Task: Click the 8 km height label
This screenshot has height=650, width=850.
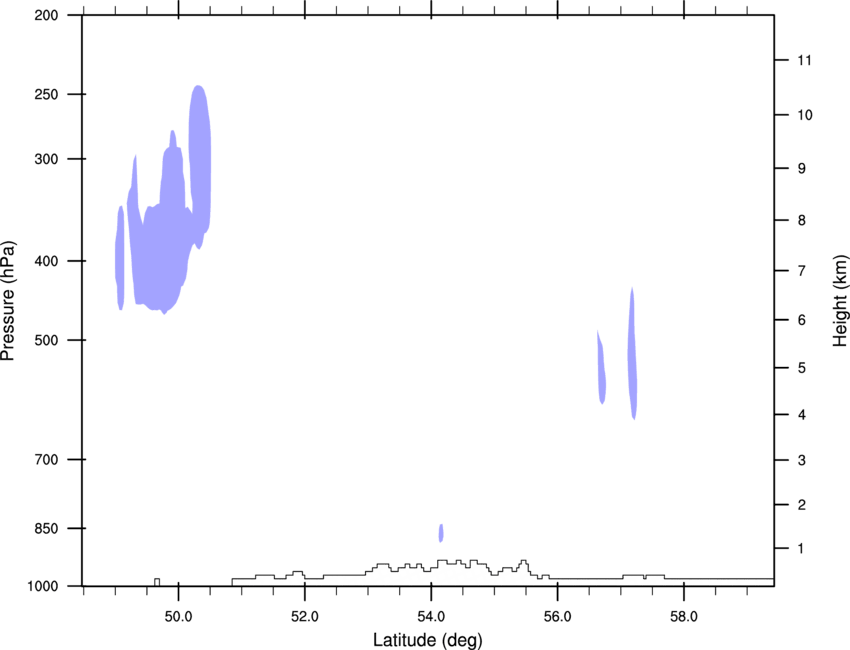Action: point(802,220)
